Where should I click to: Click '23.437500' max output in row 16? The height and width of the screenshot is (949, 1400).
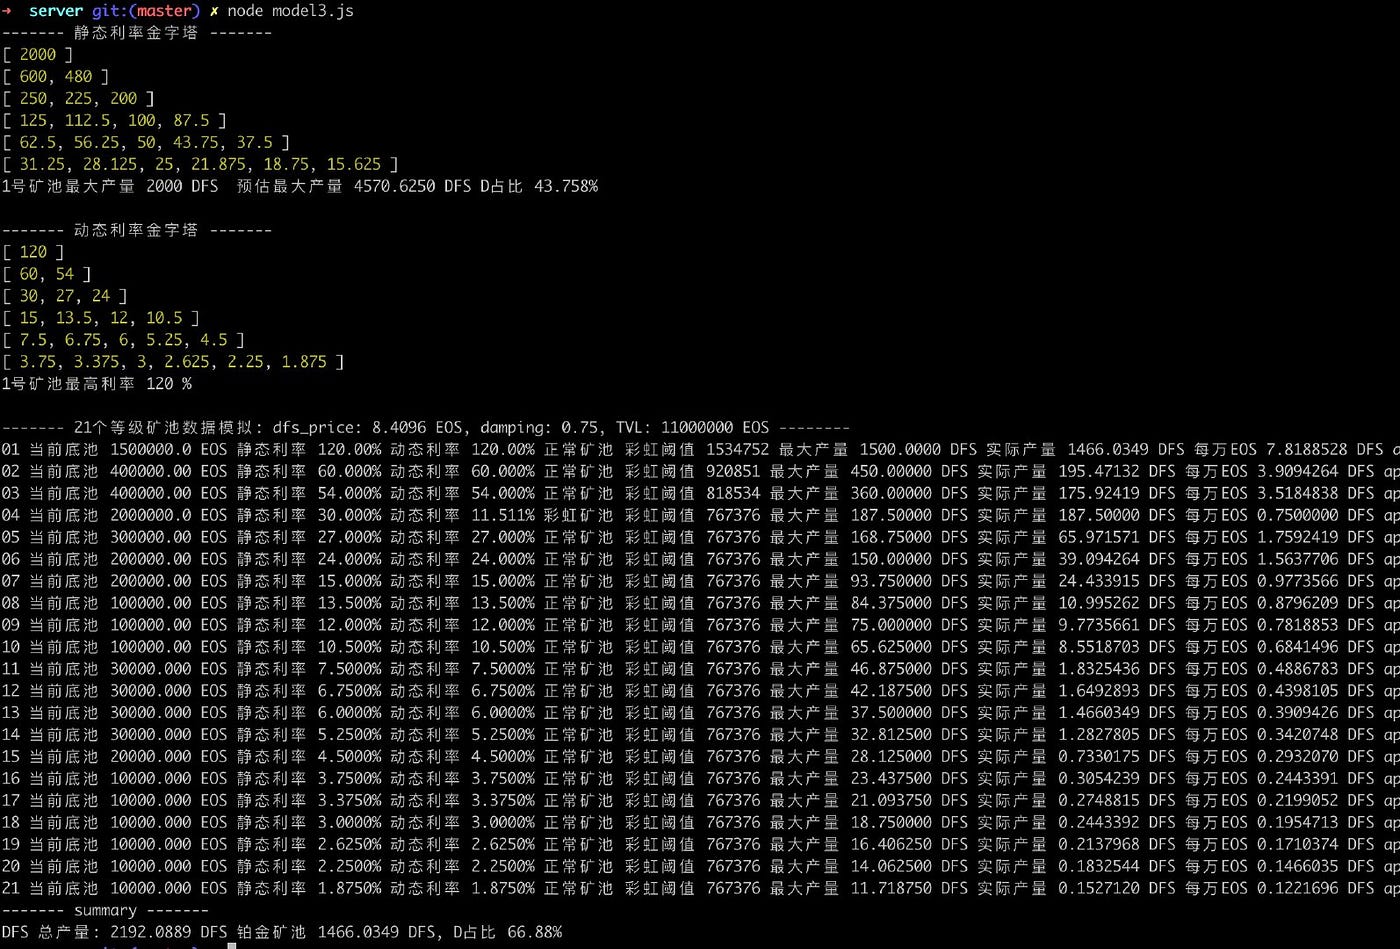tap(891, 780)
